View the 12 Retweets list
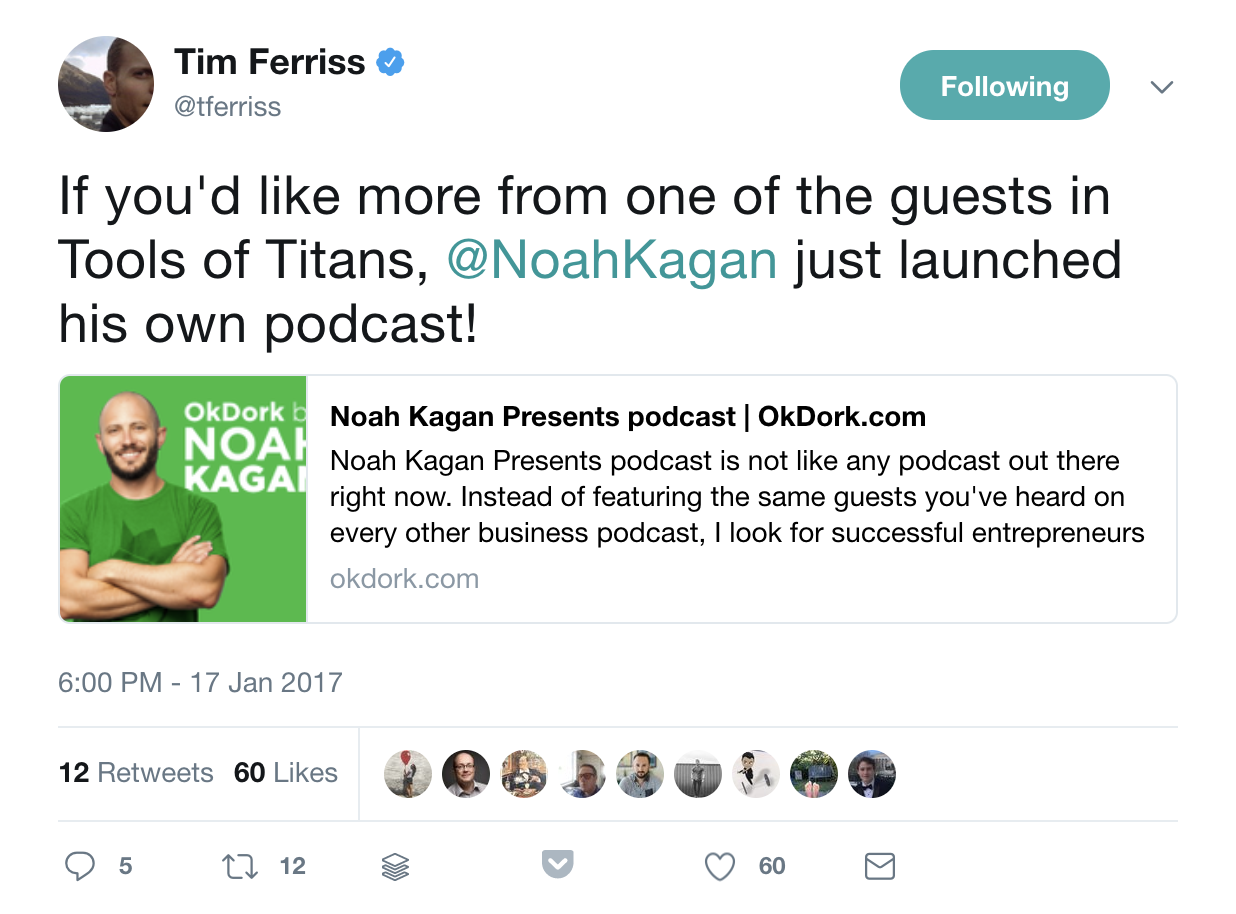The width and height of the screenshot is (1236, 914). coord(136,773)
